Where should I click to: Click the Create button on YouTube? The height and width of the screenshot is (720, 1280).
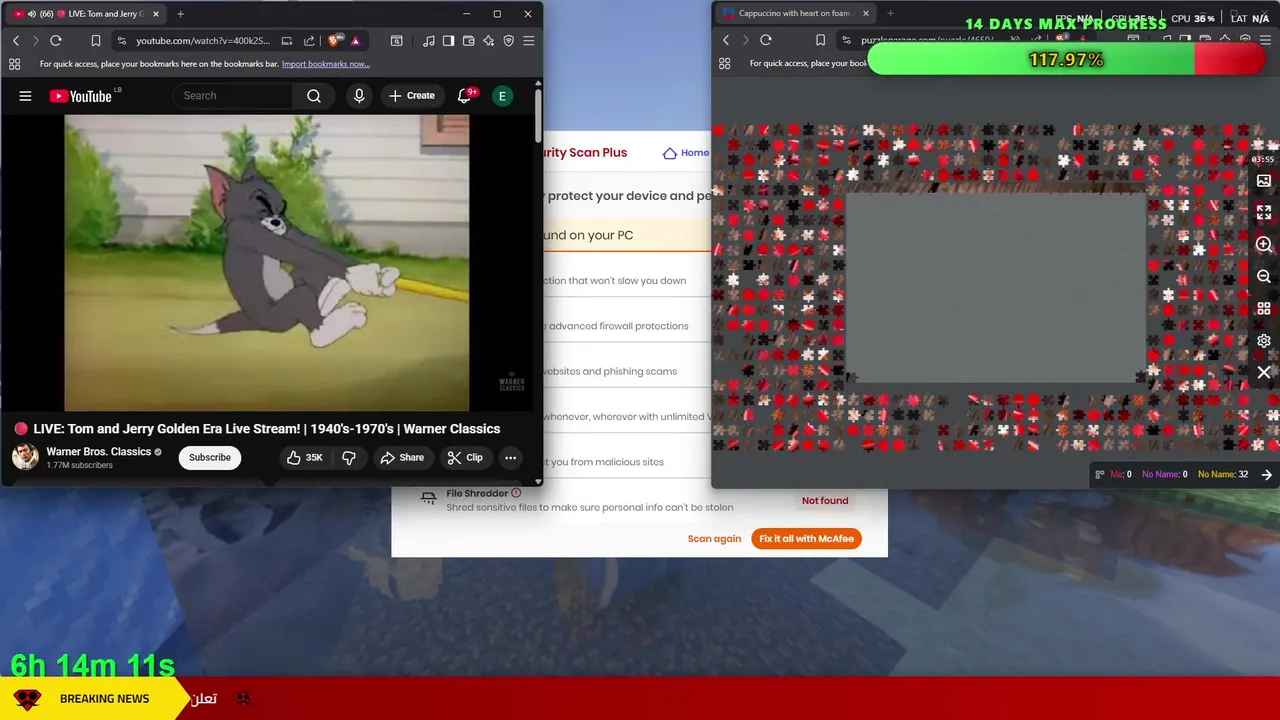[x=412, y=96]
